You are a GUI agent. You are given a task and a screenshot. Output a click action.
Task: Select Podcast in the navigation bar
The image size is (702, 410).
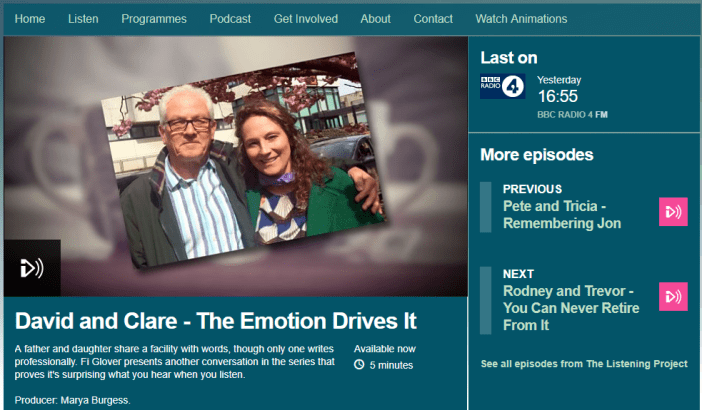[230, 19]
